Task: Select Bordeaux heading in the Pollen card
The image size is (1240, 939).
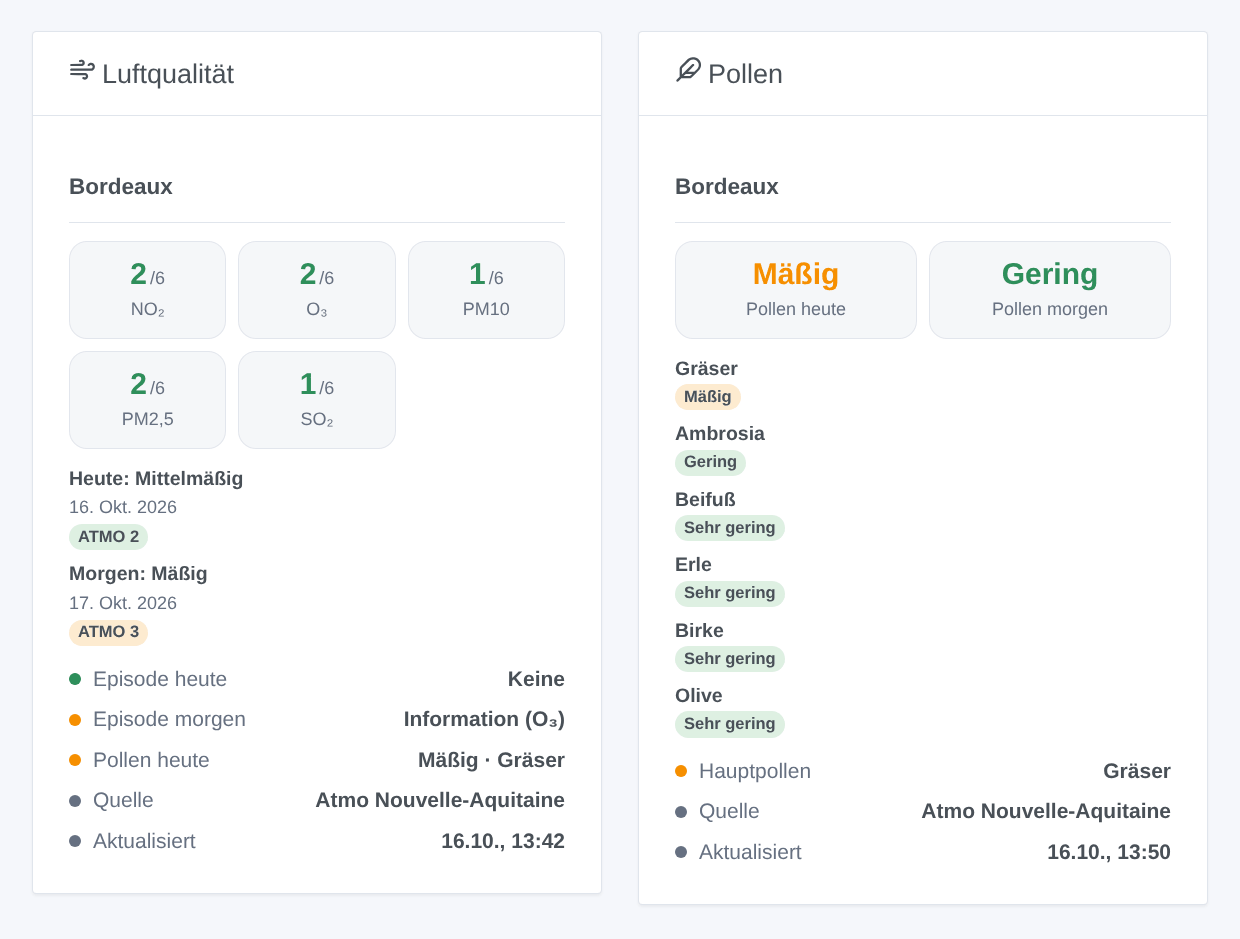Action: (x=727, y=187)
